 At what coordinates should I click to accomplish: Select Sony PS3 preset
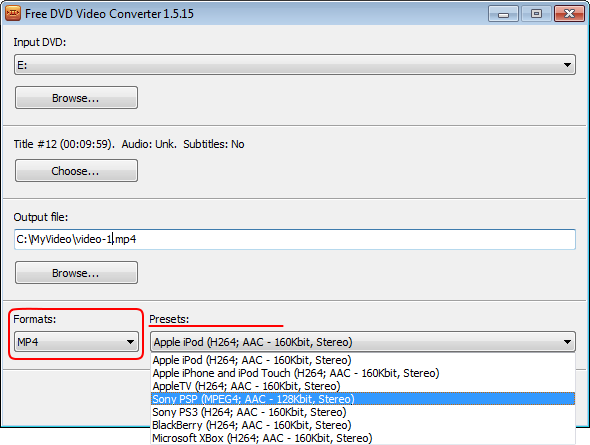coord(363,412)
